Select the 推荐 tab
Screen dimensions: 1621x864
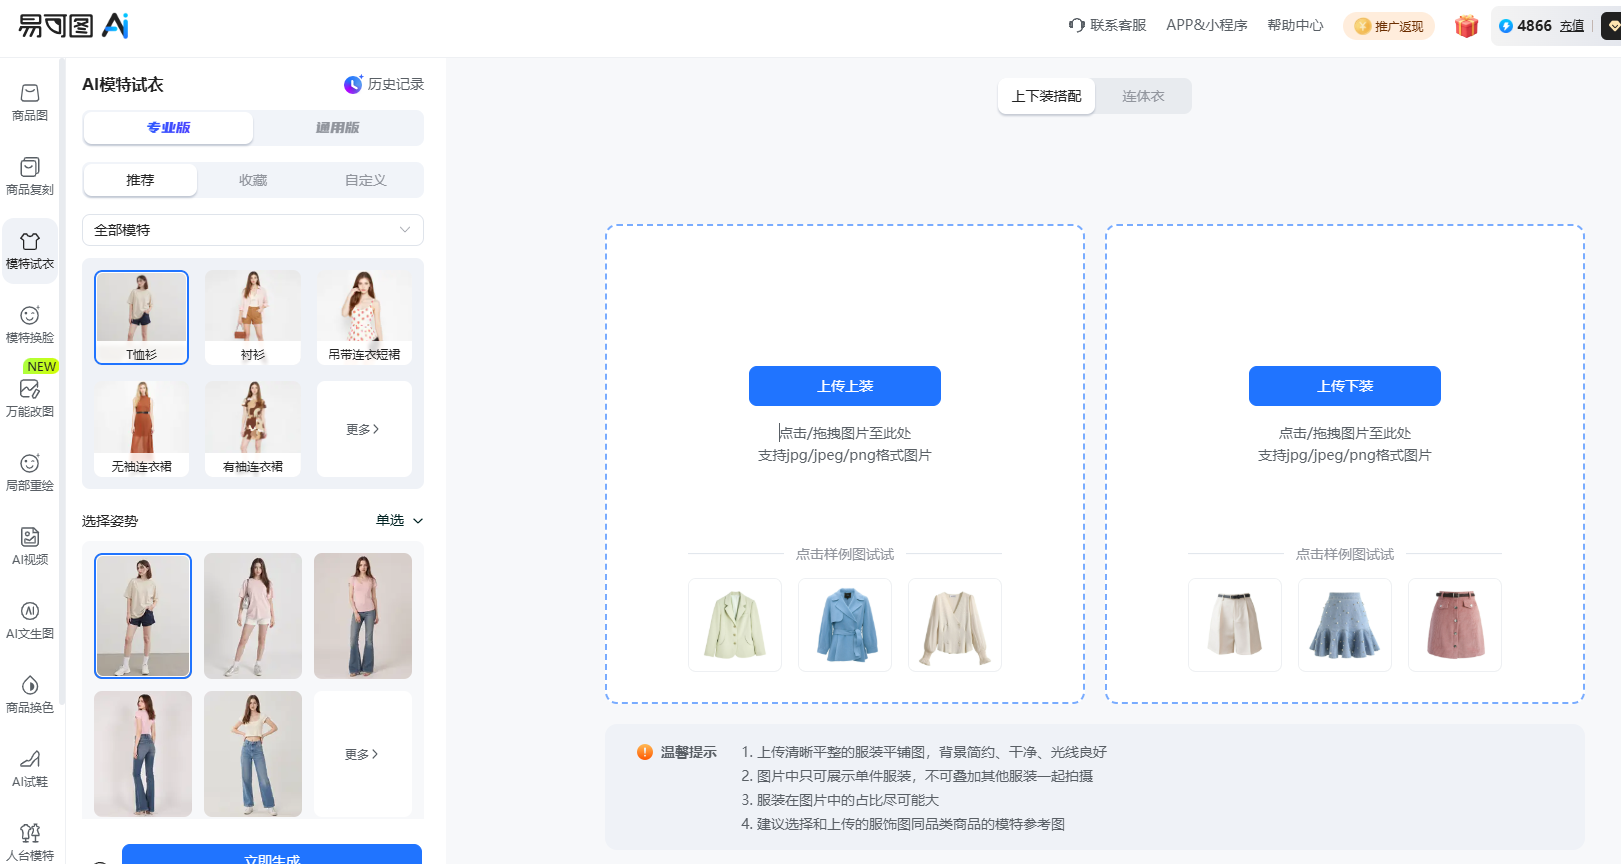(140, 180)
